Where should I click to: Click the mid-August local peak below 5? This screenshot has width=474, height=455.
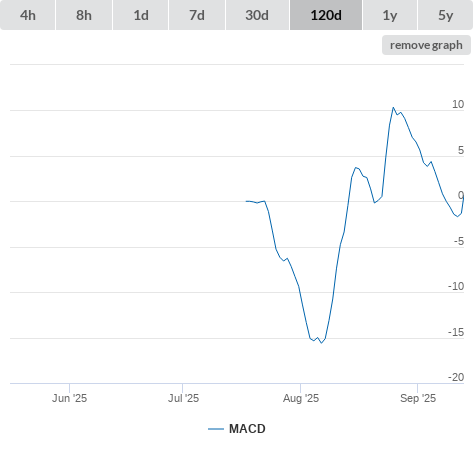pos(356,167)
